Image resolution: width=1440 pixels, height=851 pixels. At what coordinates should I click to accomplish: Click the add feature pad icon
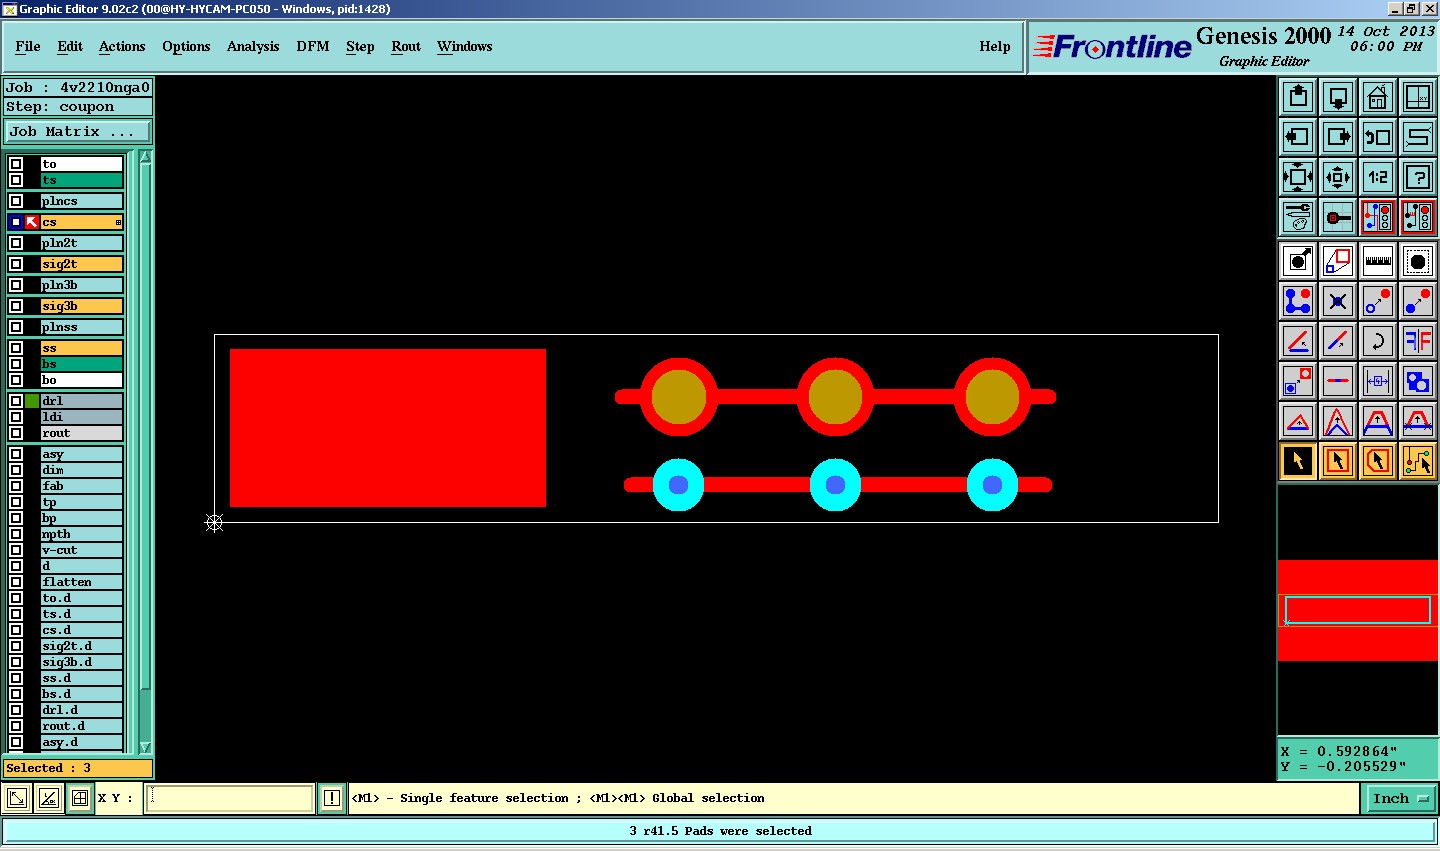pos(1298,262)
